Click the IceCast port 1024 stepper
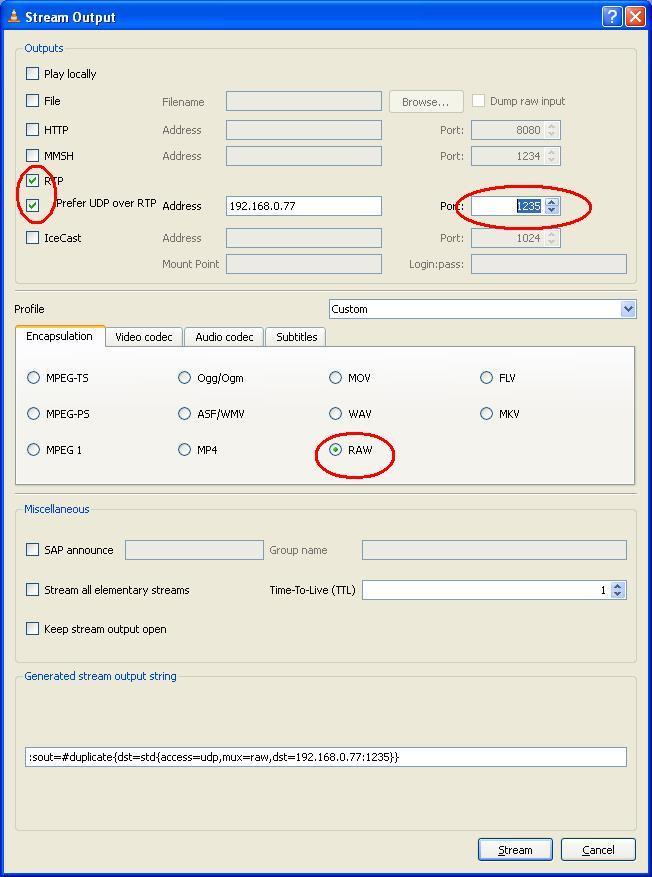 (x=552, y=238)
